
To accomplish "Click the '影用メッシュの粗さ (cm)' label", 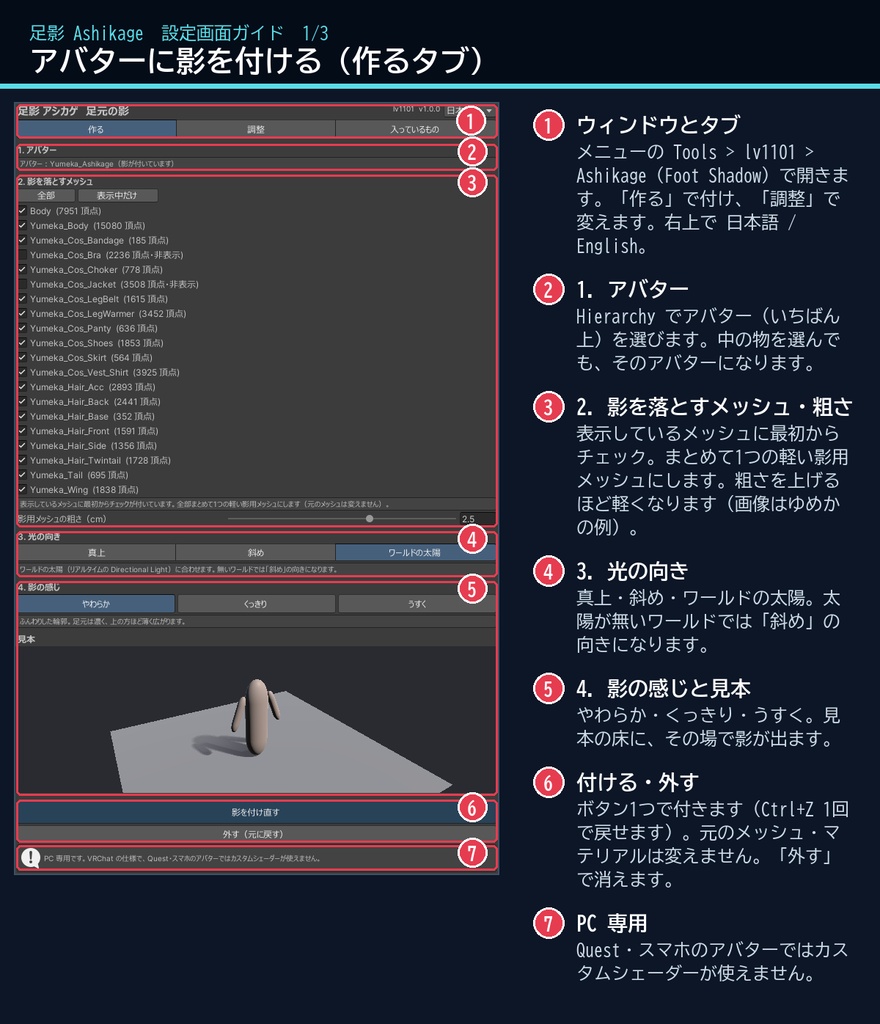I will (62, 519).
